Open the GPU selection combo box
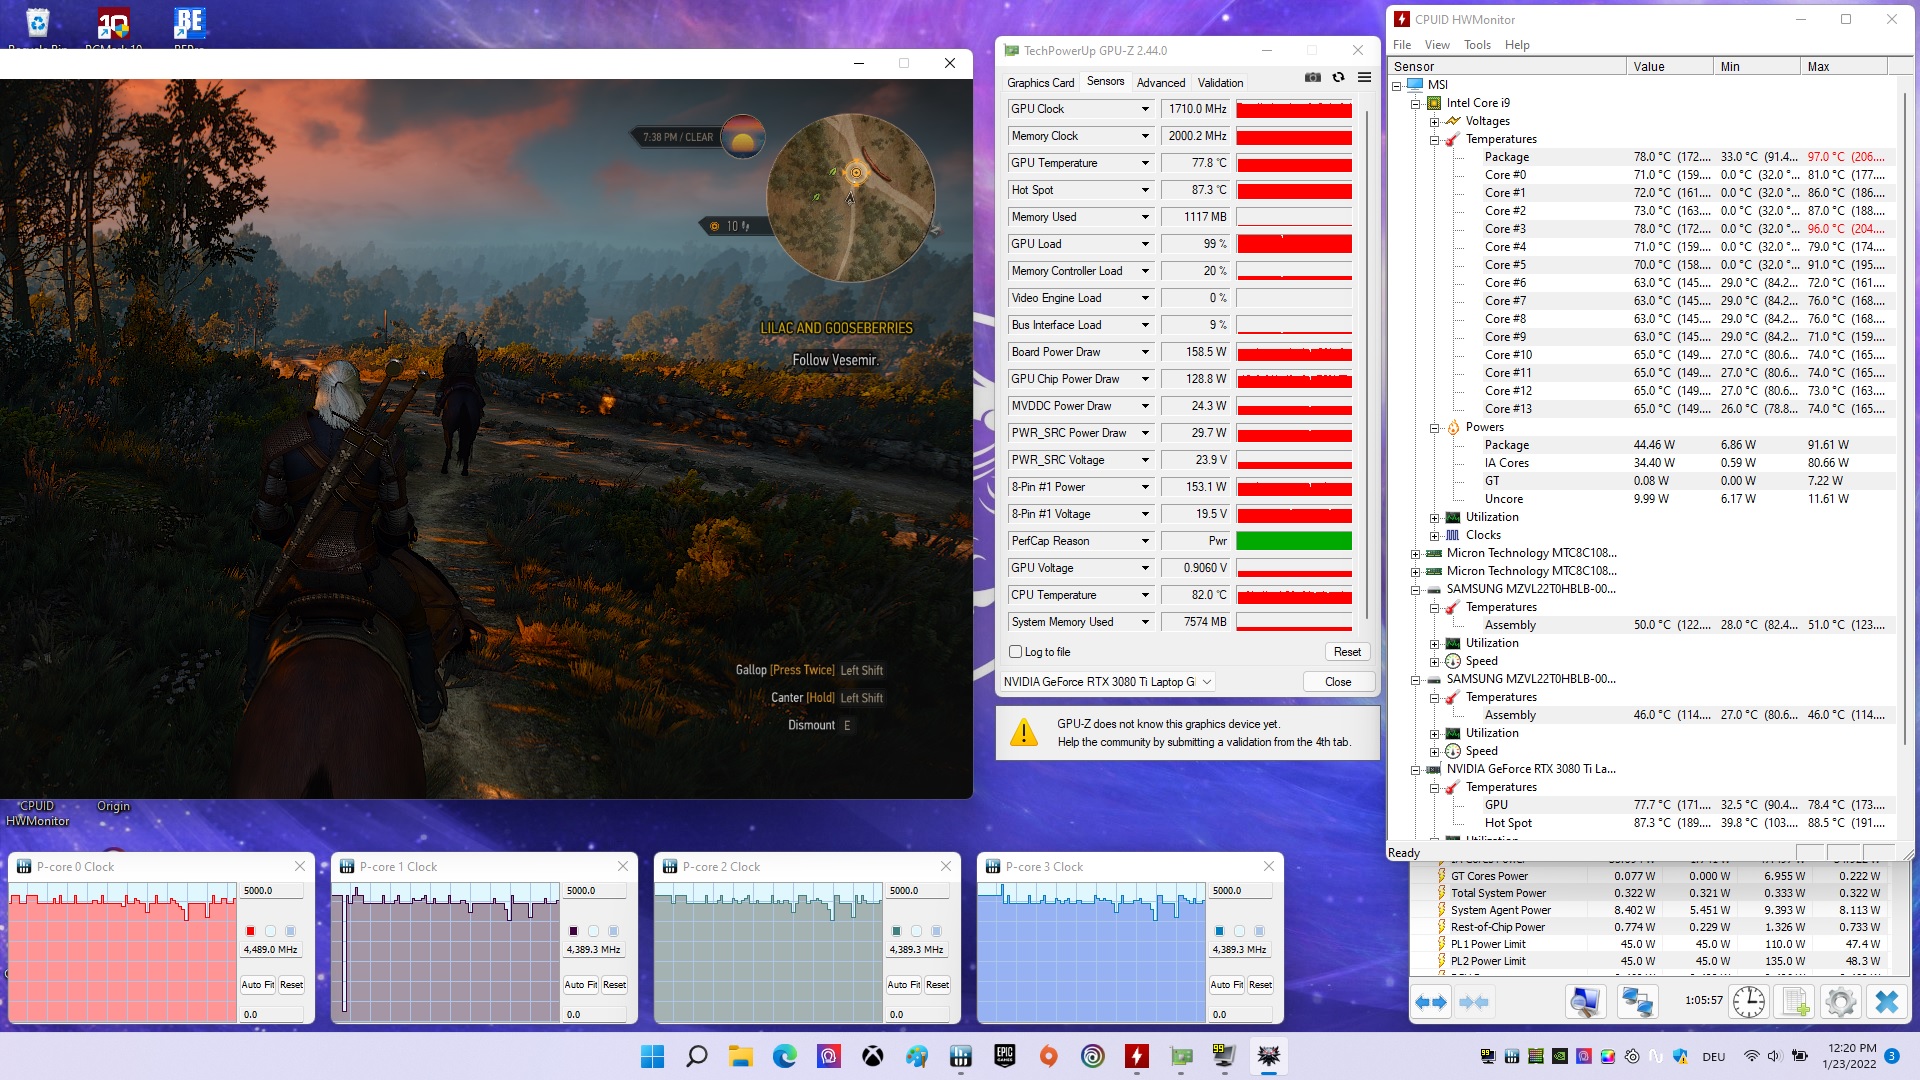 coord(1108,682)
